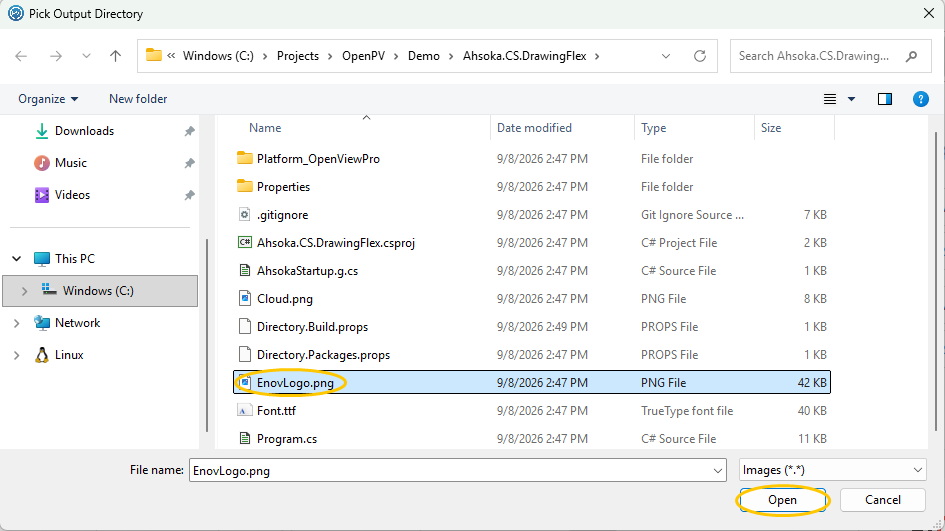Collapse the This PC node
The width and height of the screenshot is (945, 531).
click(x=16, y=259)
